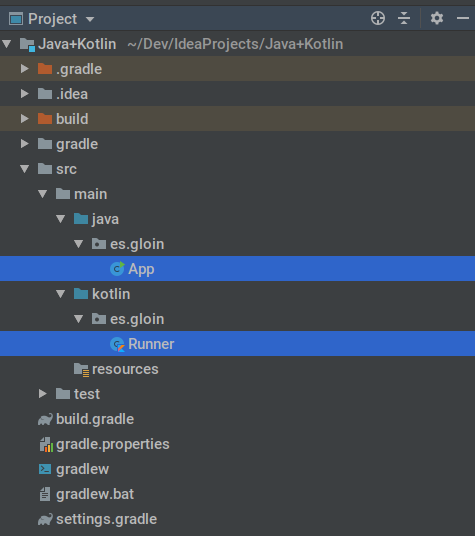
Task: Click the Collapse All icon in Project toolbar
Action: [404, 18]
